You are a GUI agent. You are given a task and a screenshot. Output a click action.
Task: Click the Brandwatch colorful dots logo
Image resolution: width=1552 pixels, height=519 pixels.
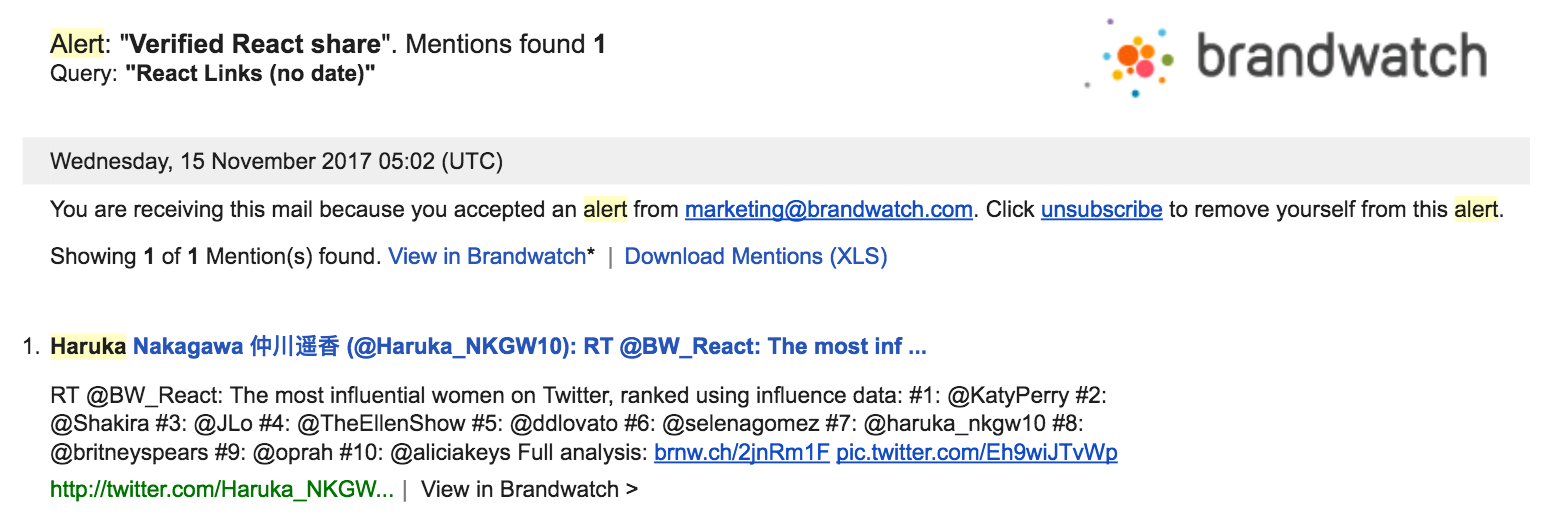point(1132,57)
